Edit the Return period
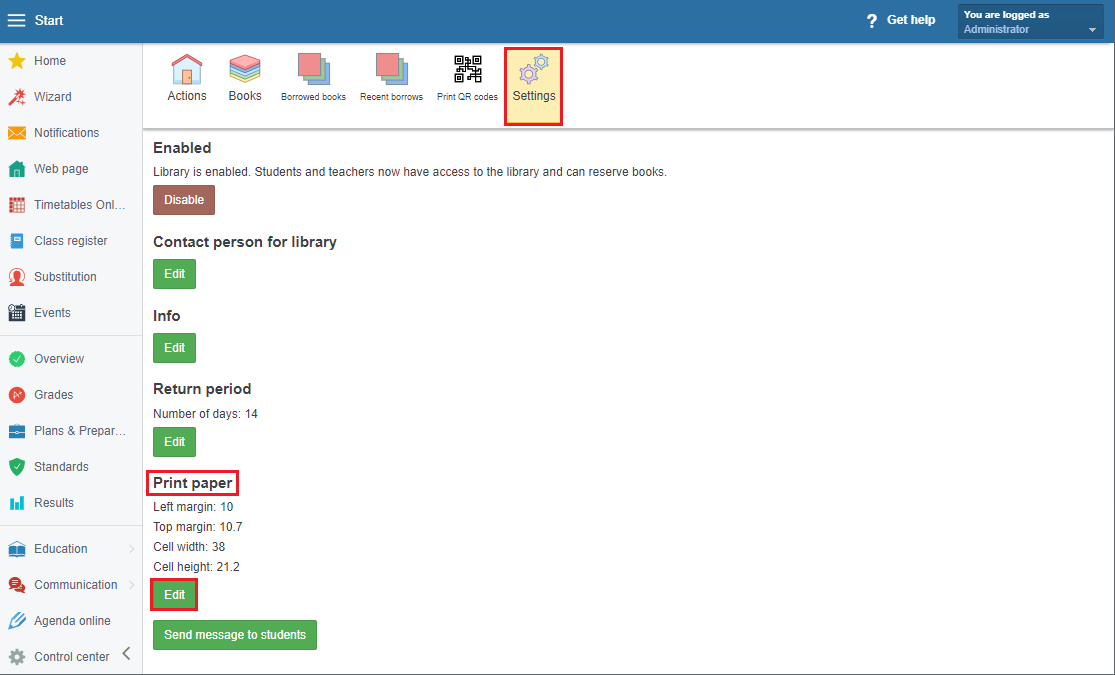1115x675 pixels. [x=174, y=442]
